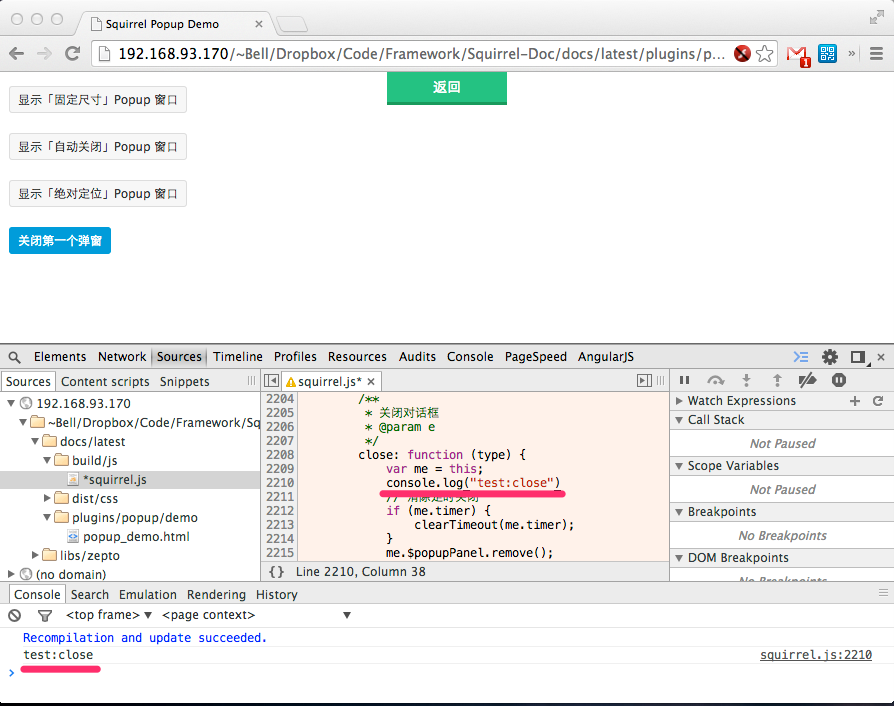The image size is (894, 706).
Task: Expand the (no domain) node
Action: [x=11, y=574]
